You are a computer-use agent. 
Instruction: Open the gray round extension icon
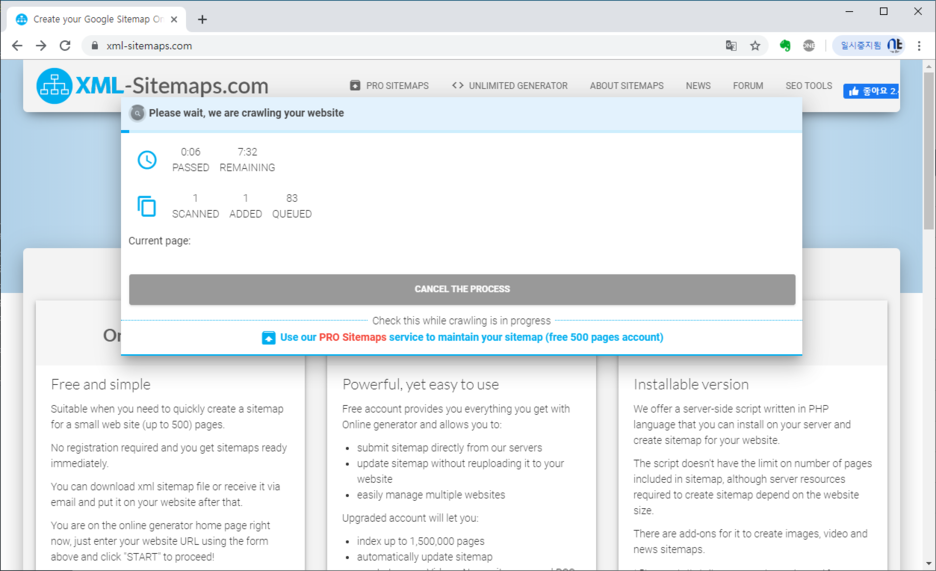click(x=809, y=45)
